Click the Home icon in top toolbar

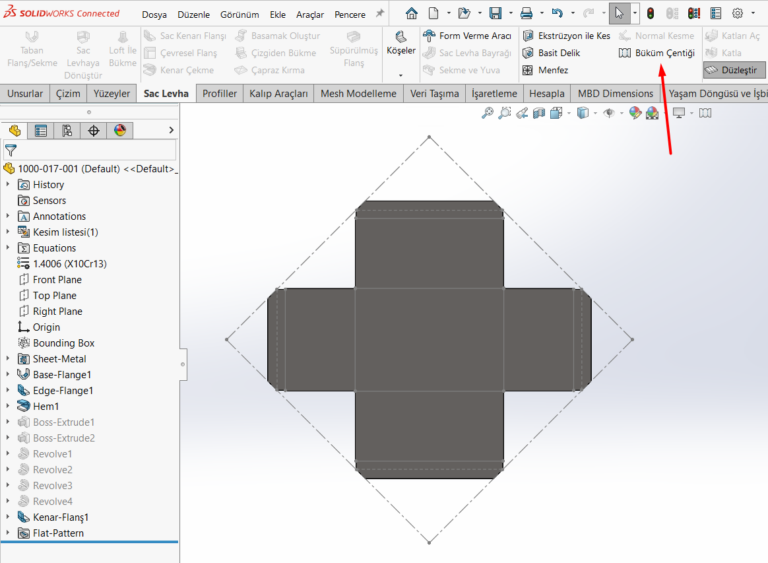click(412, 14)
